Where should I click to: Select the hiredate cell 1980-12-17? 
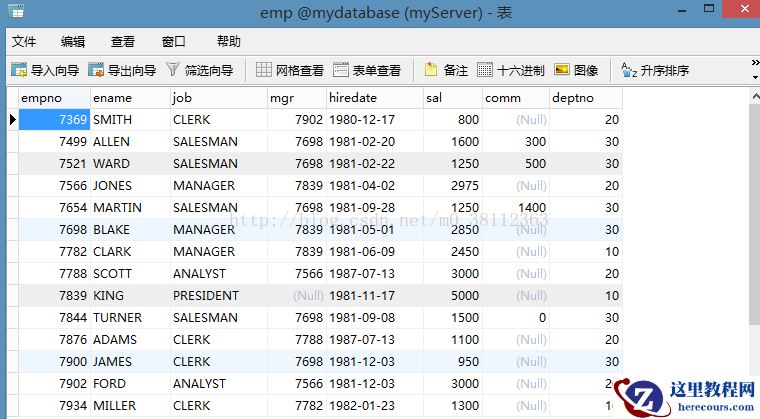(x=375, y=119)
